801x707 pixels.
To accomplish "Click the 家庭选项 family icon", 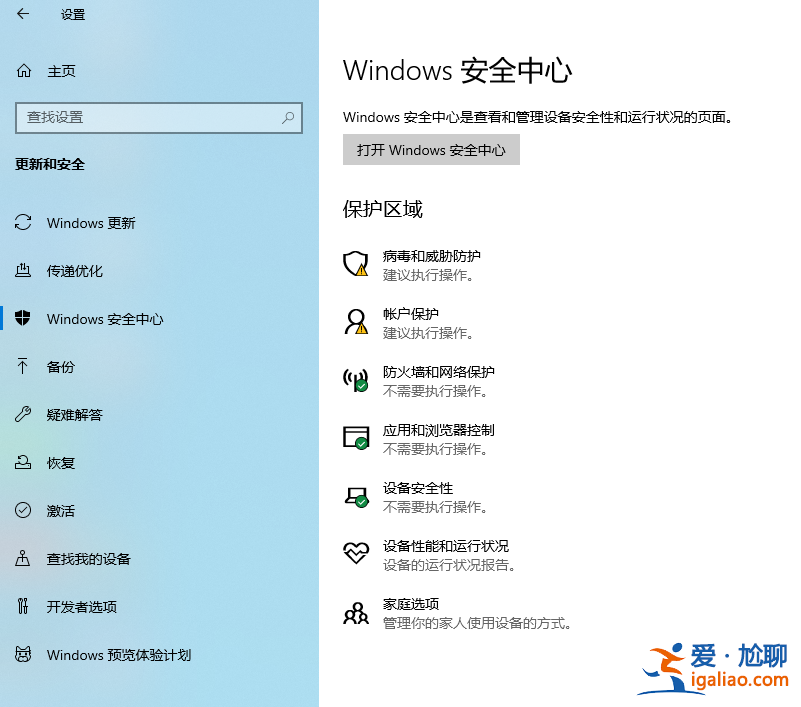I will pyautogui.click(x=356, y=612).
